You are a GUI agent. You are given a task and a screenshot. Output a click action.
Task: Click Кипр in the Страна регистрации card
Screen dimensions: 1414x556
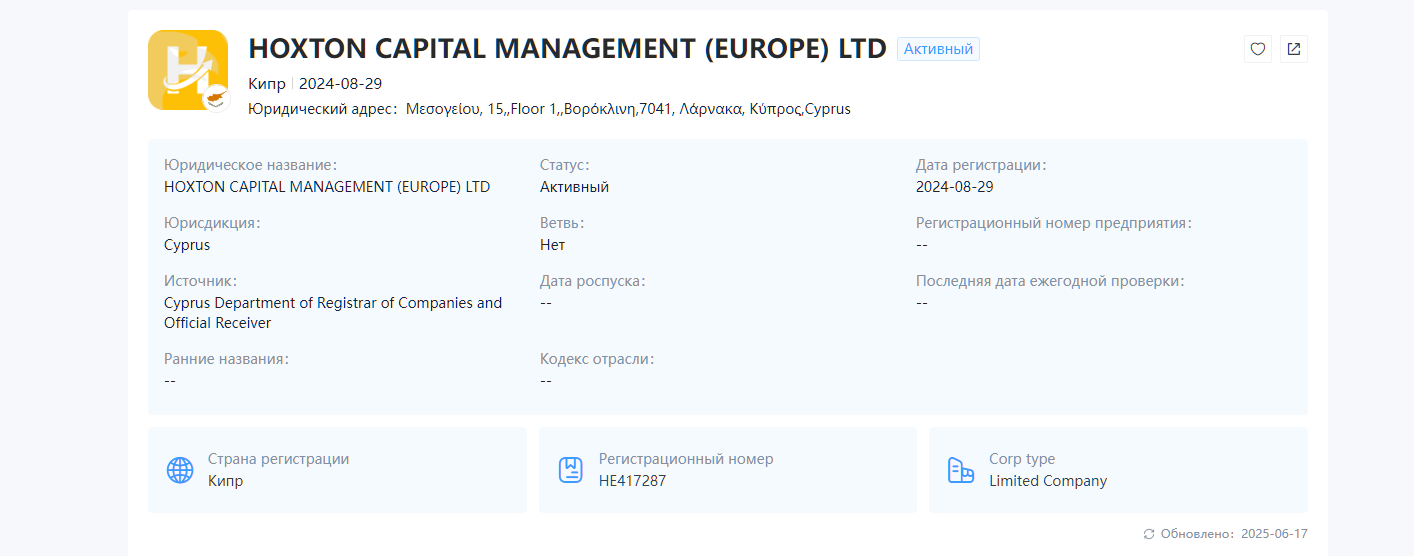tap(226, 481)
